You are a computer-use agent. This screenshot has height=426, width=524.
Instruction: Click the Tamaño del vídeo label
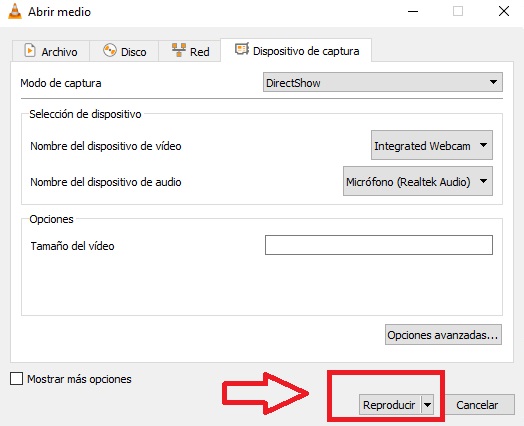point(72,246)
